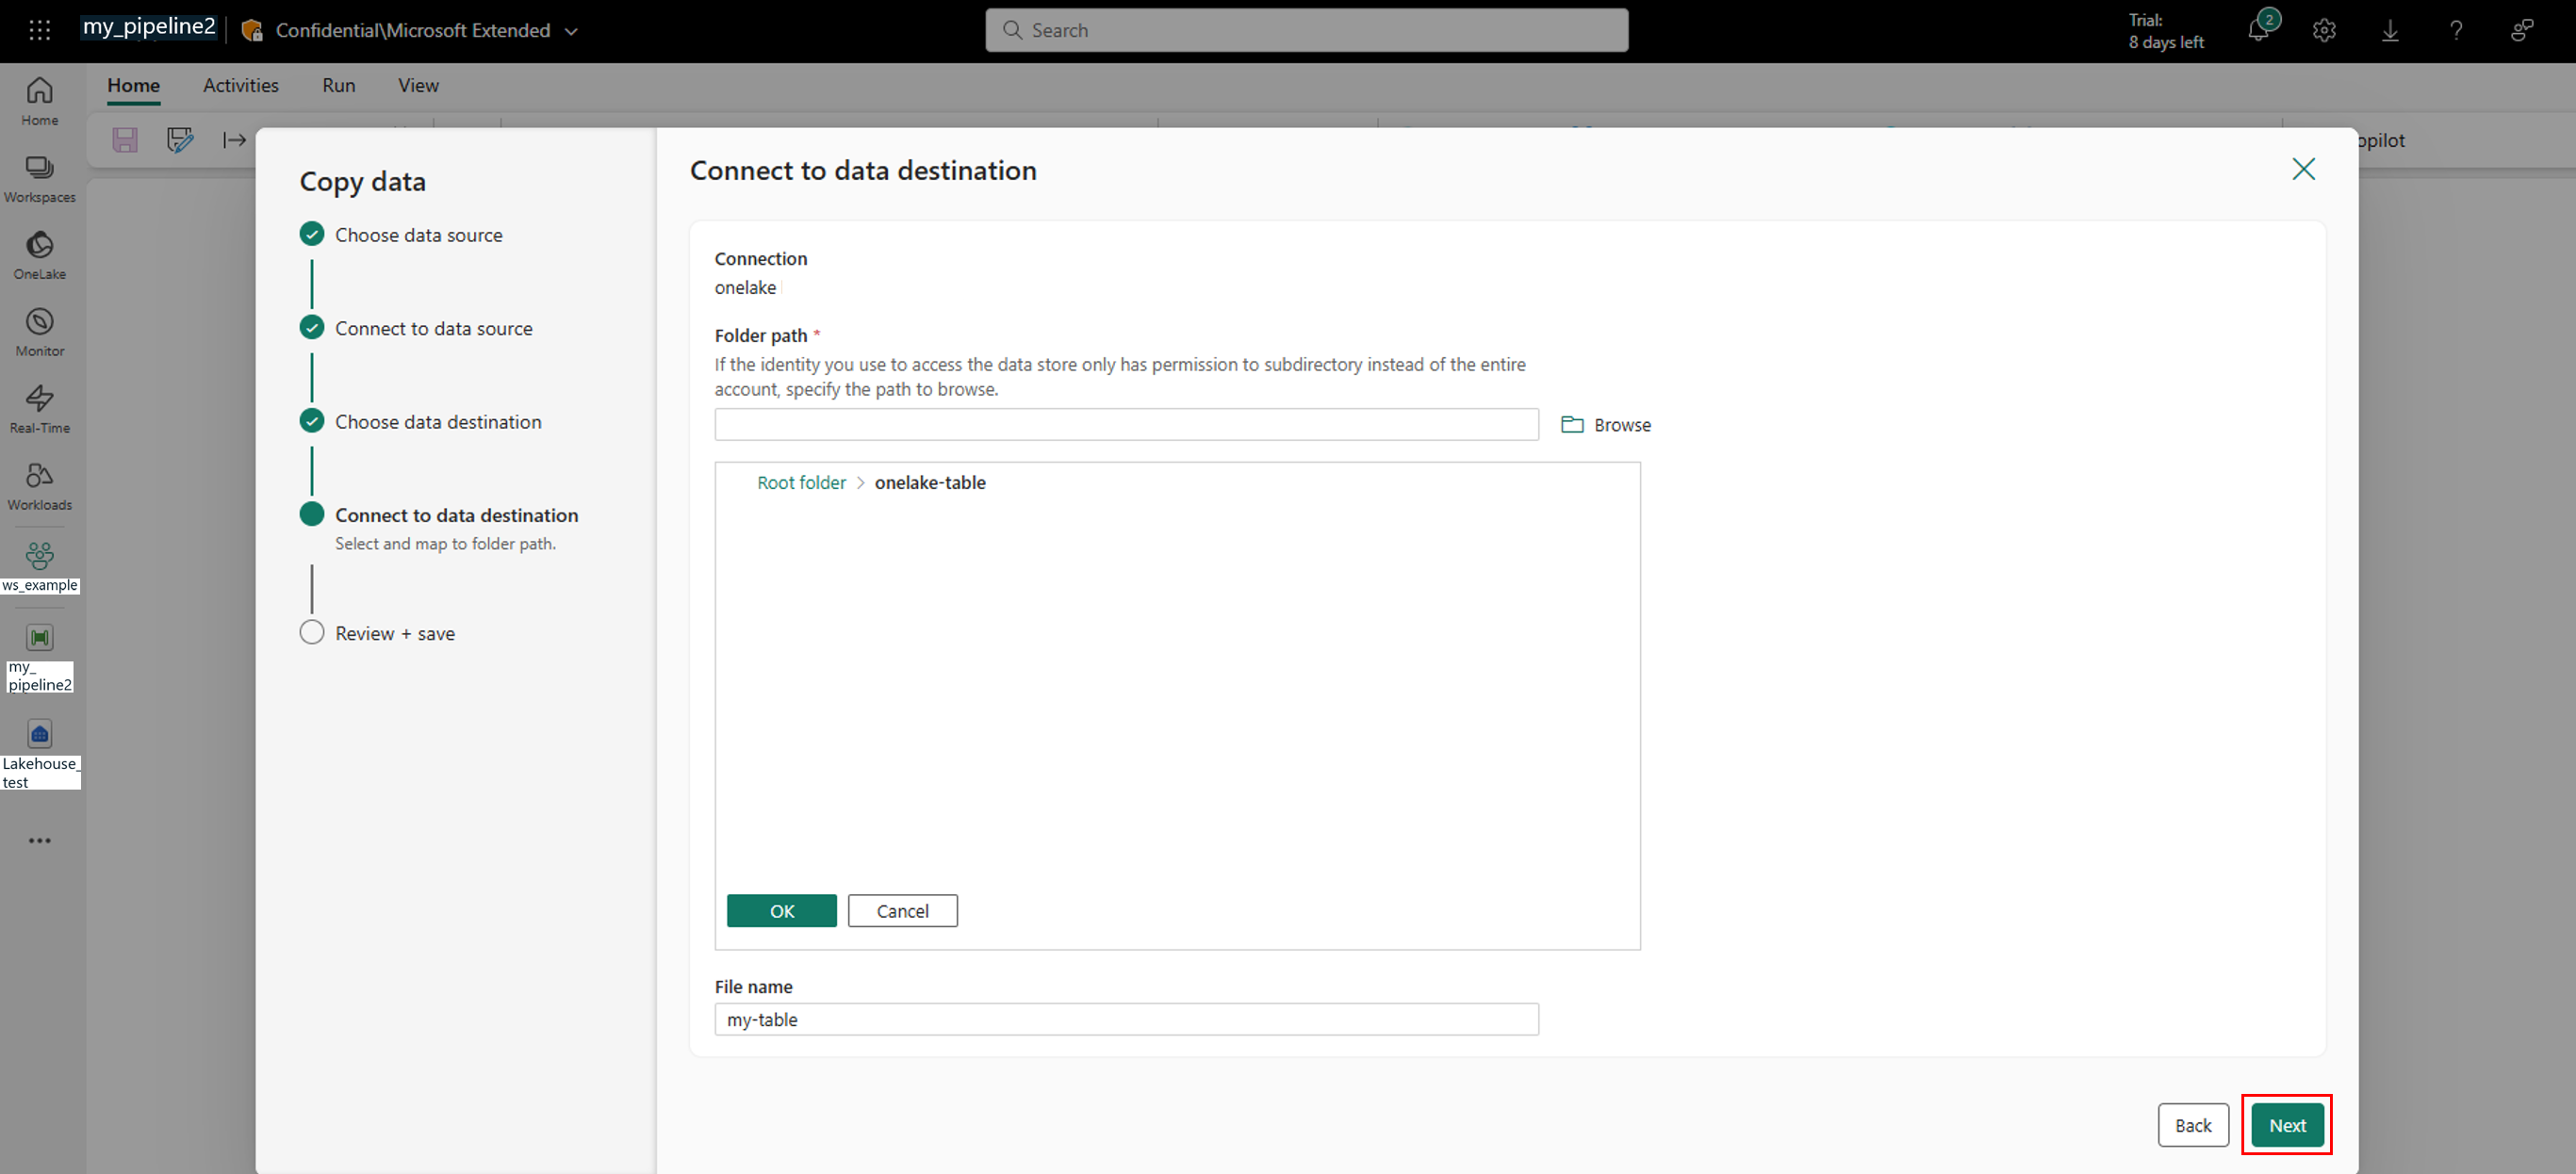This screenshot has height=1174, width=2576.
Task: Click the app launcher waffle icon
Action: (x=39, y=30)
